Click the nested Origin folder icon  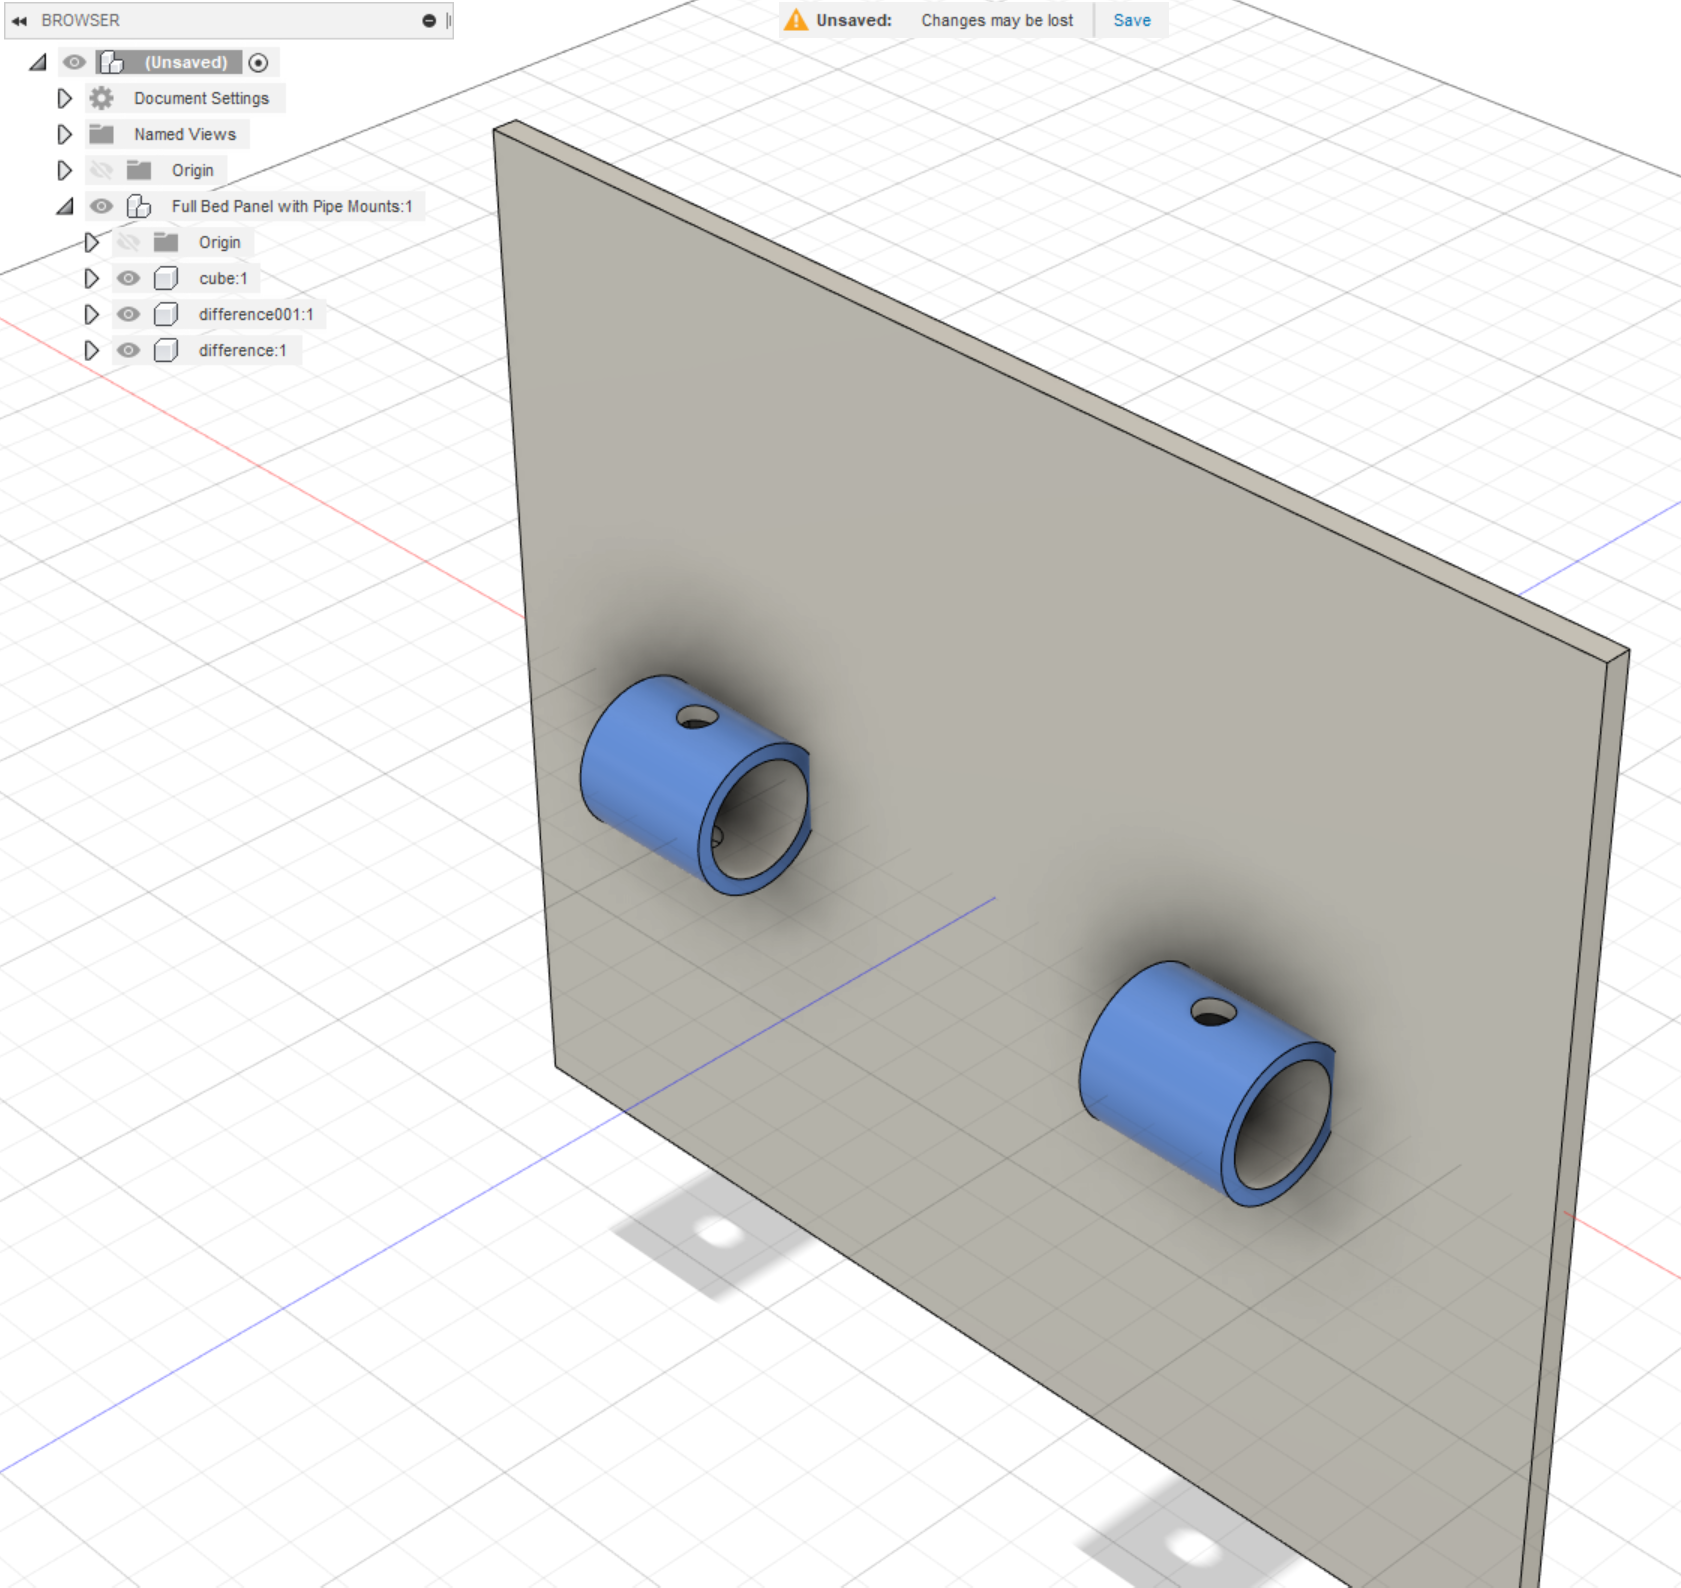[166, 242]
